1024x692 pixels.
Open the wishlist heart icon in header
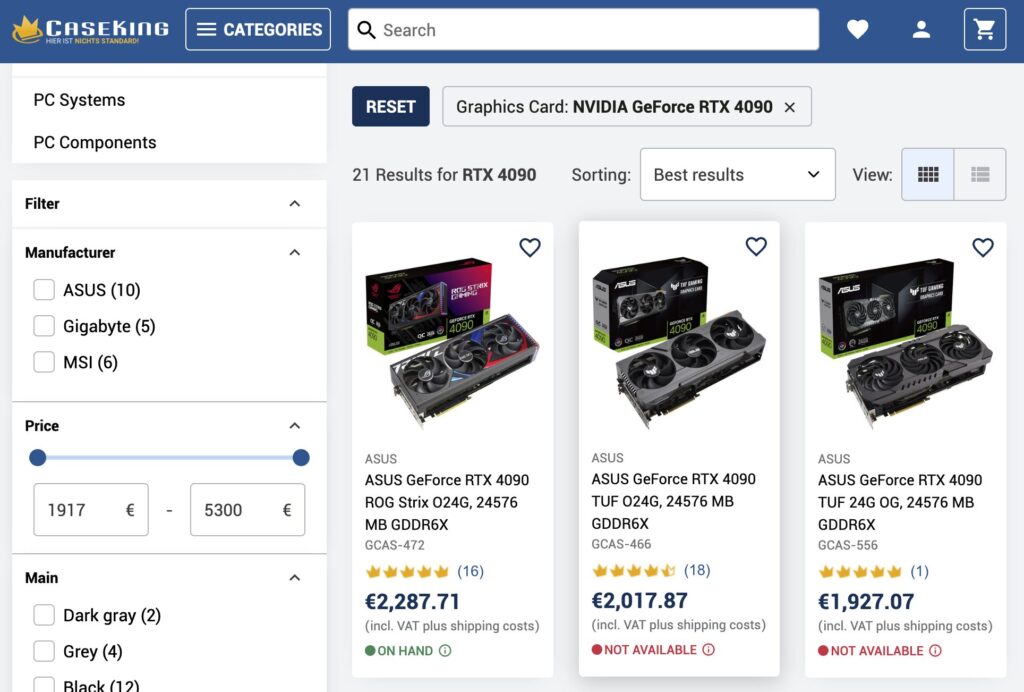tap(857, 30)
